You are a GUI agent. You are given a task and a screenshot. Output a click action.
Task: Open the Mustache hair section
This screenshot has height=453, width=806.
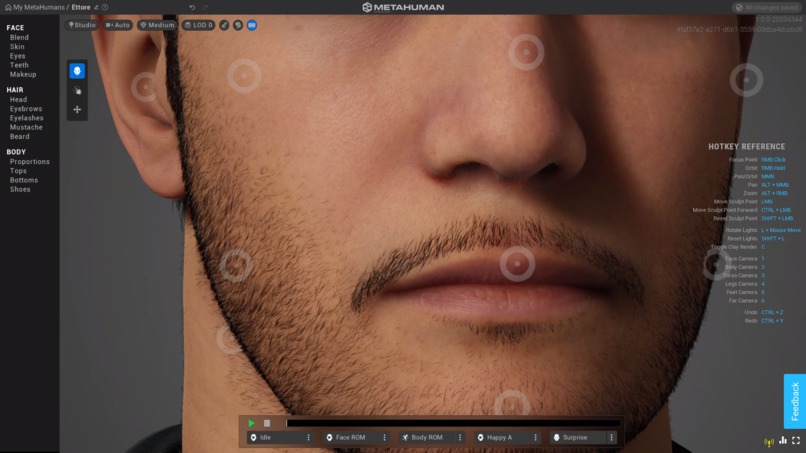pyautogui.click(x=26, y=128)
